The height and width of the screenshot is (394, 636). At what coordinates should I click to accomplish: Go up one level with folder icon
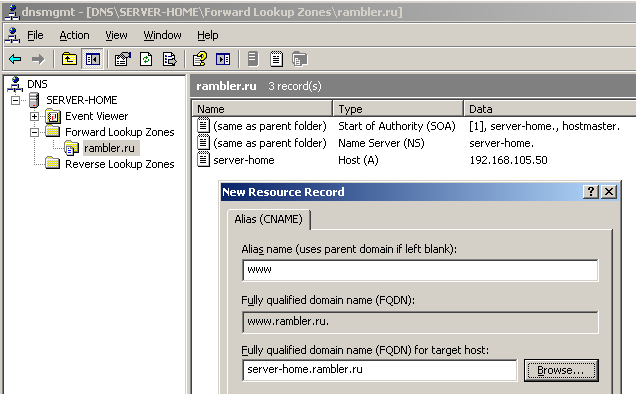coord(69,59)
